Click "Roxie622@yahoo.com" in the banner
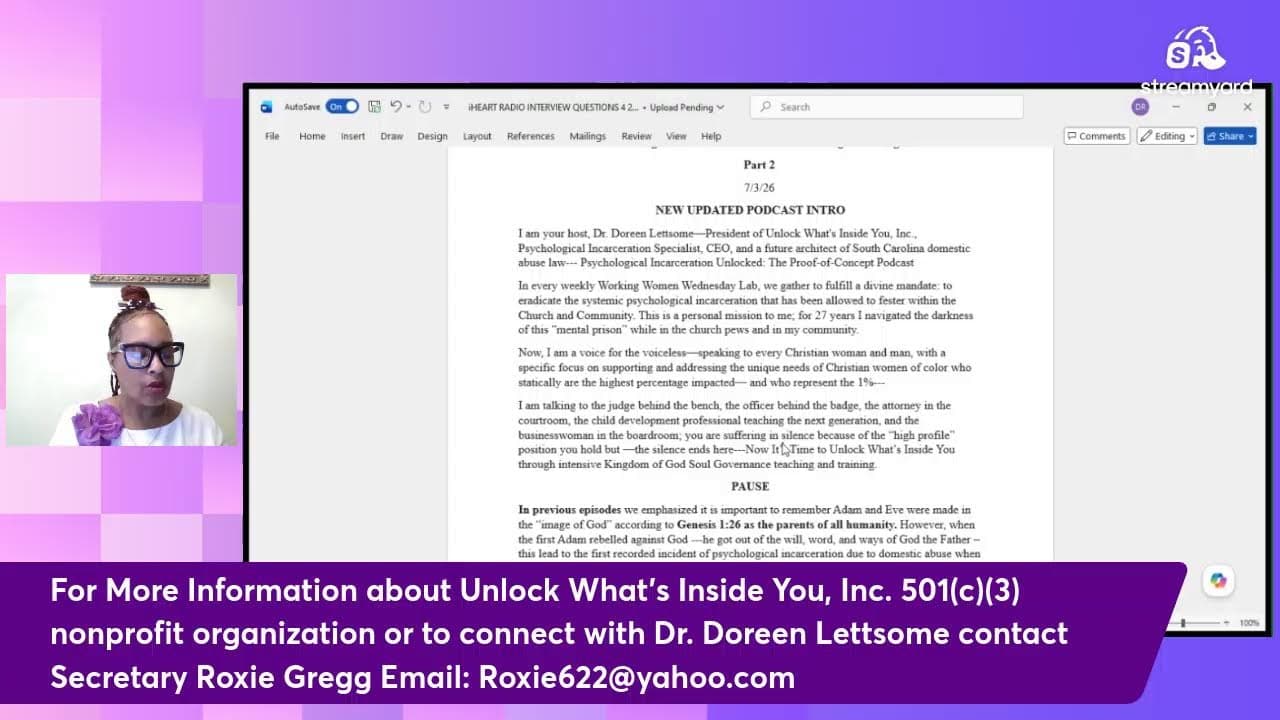This screenshot has height=720, width=1280. click(x=637, y=677)
